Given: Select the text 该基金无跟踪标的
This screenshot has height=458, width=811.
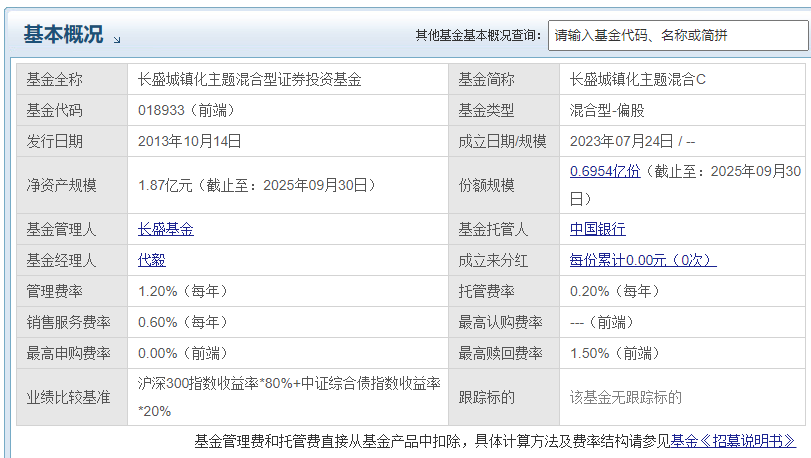Looking at the screenshot, I should 626,397.
